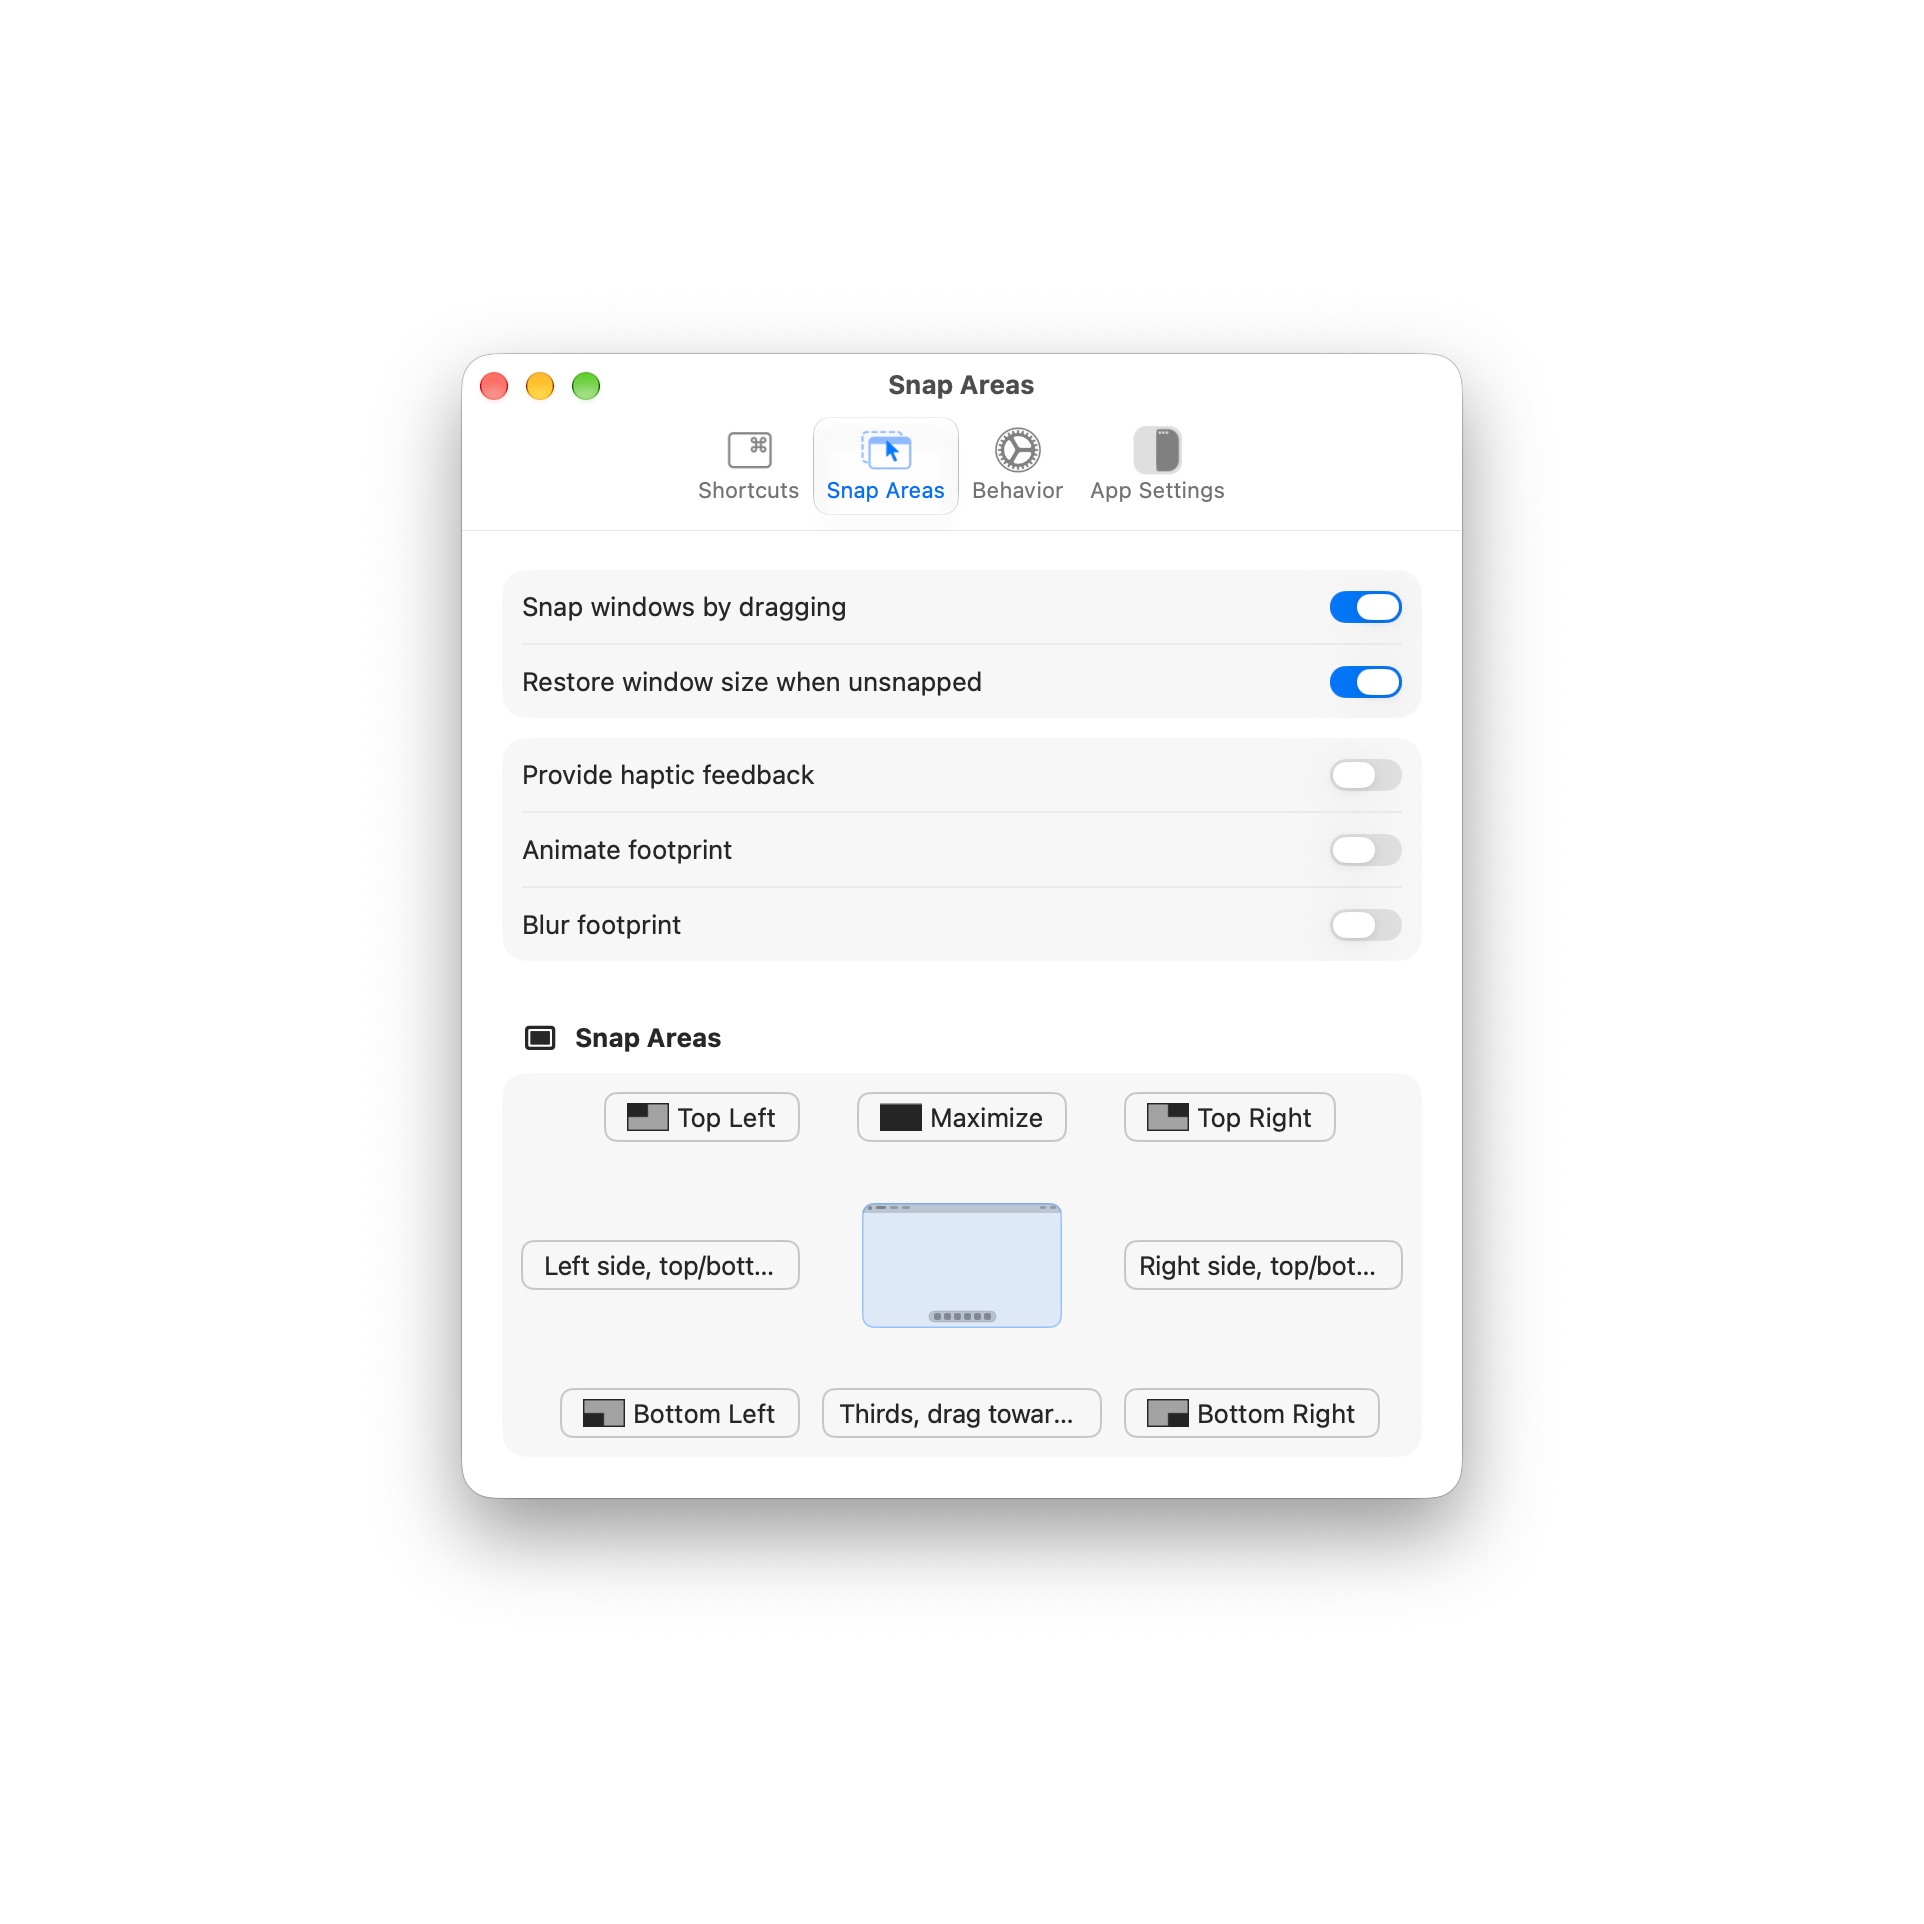Turn off Snap windows by dragging
The image size is (1924, 1924).
click(1365, 607)
